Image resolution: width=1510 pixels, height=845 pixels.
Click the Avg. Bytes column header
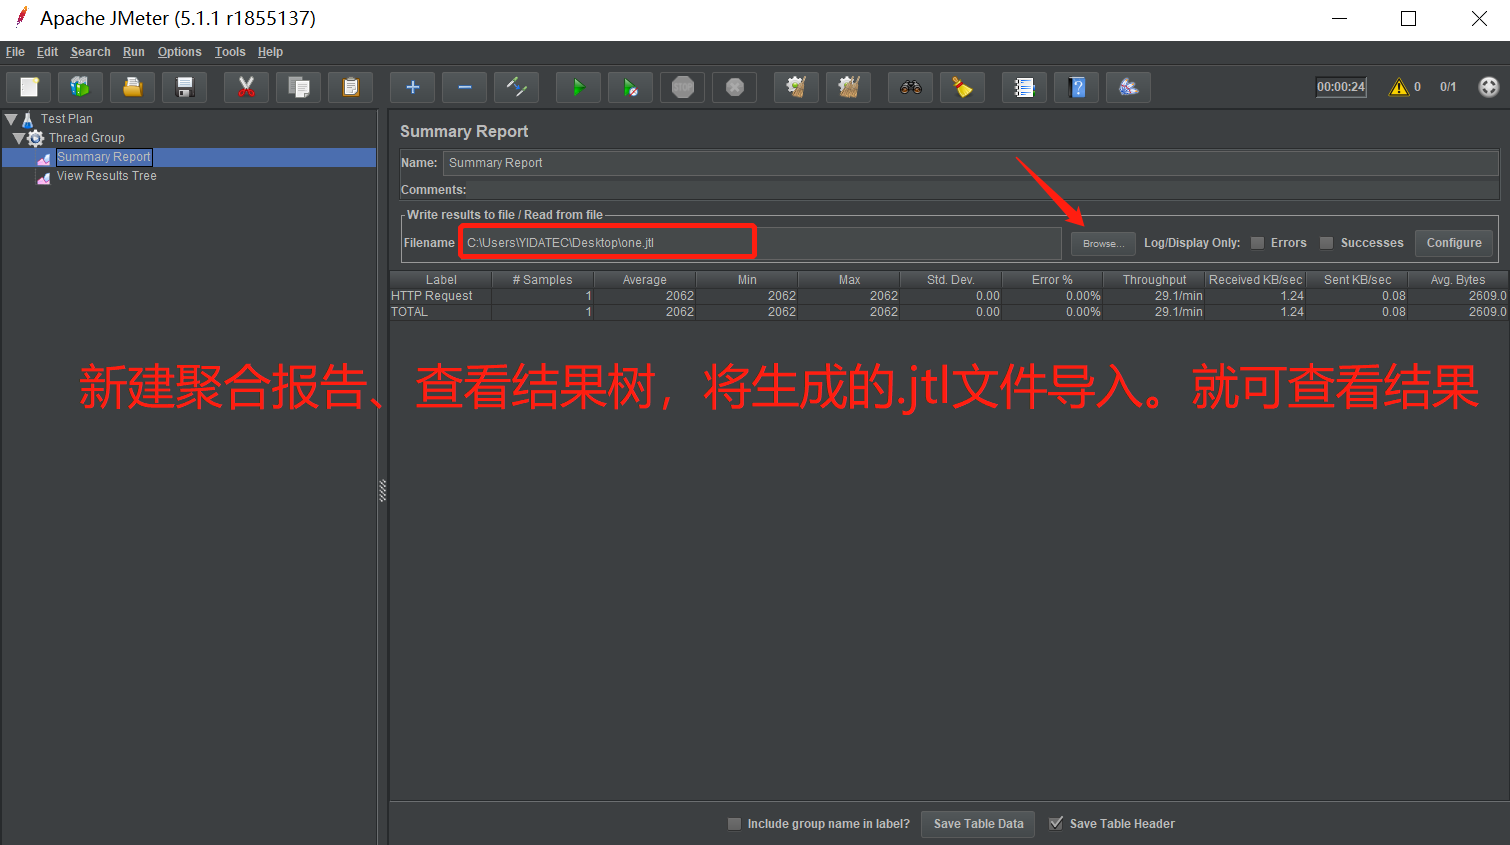pos(1458,280)
